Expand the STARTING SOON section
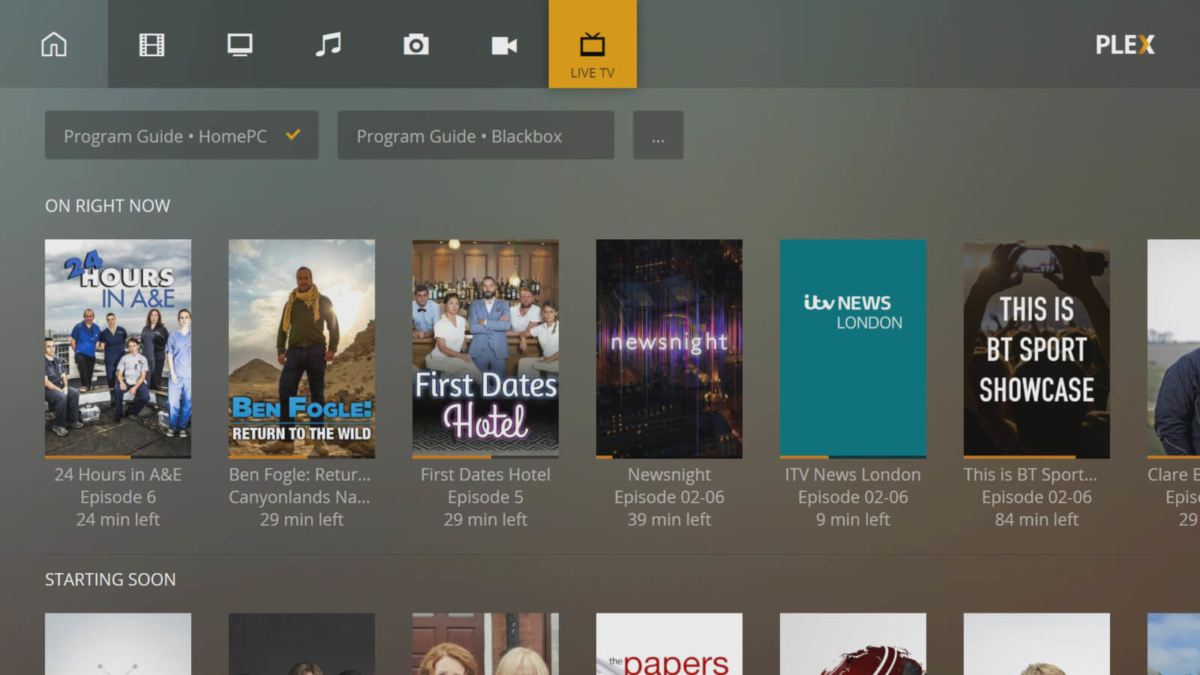1200x675 pixels. tap(110, 579)
